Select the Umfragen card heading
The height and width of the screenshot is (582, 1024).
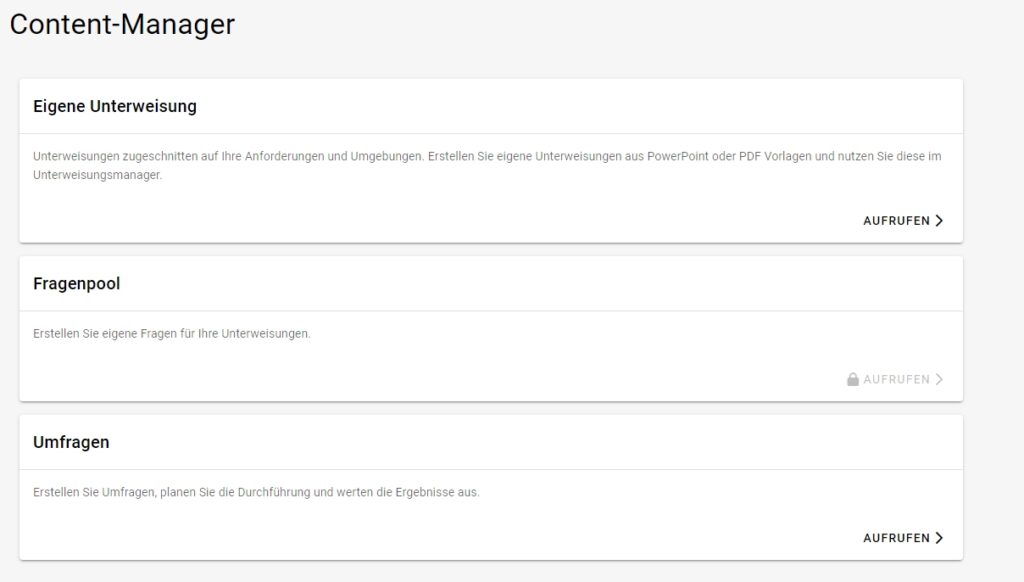click(x=71, y=442)
